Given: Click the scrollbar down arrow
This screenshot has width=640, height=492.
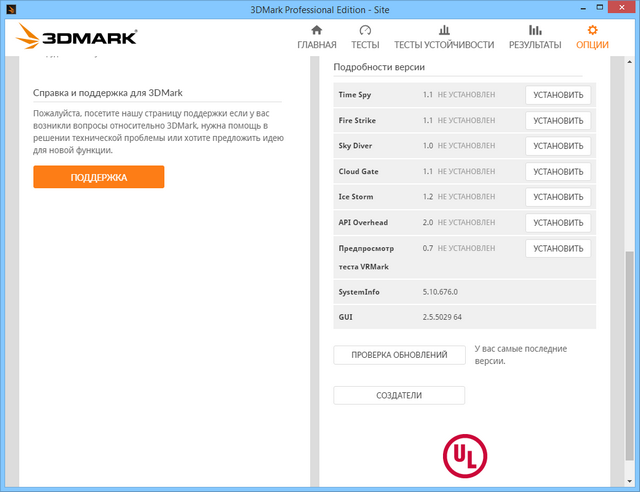Looking at the screenshot, I should click(629, 481).
